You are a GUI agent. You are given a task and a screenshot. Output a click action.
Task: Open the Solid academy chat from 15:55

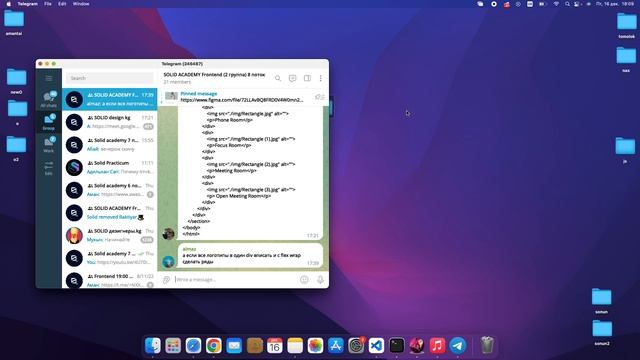pyautogui.click(x=109, y=145)
